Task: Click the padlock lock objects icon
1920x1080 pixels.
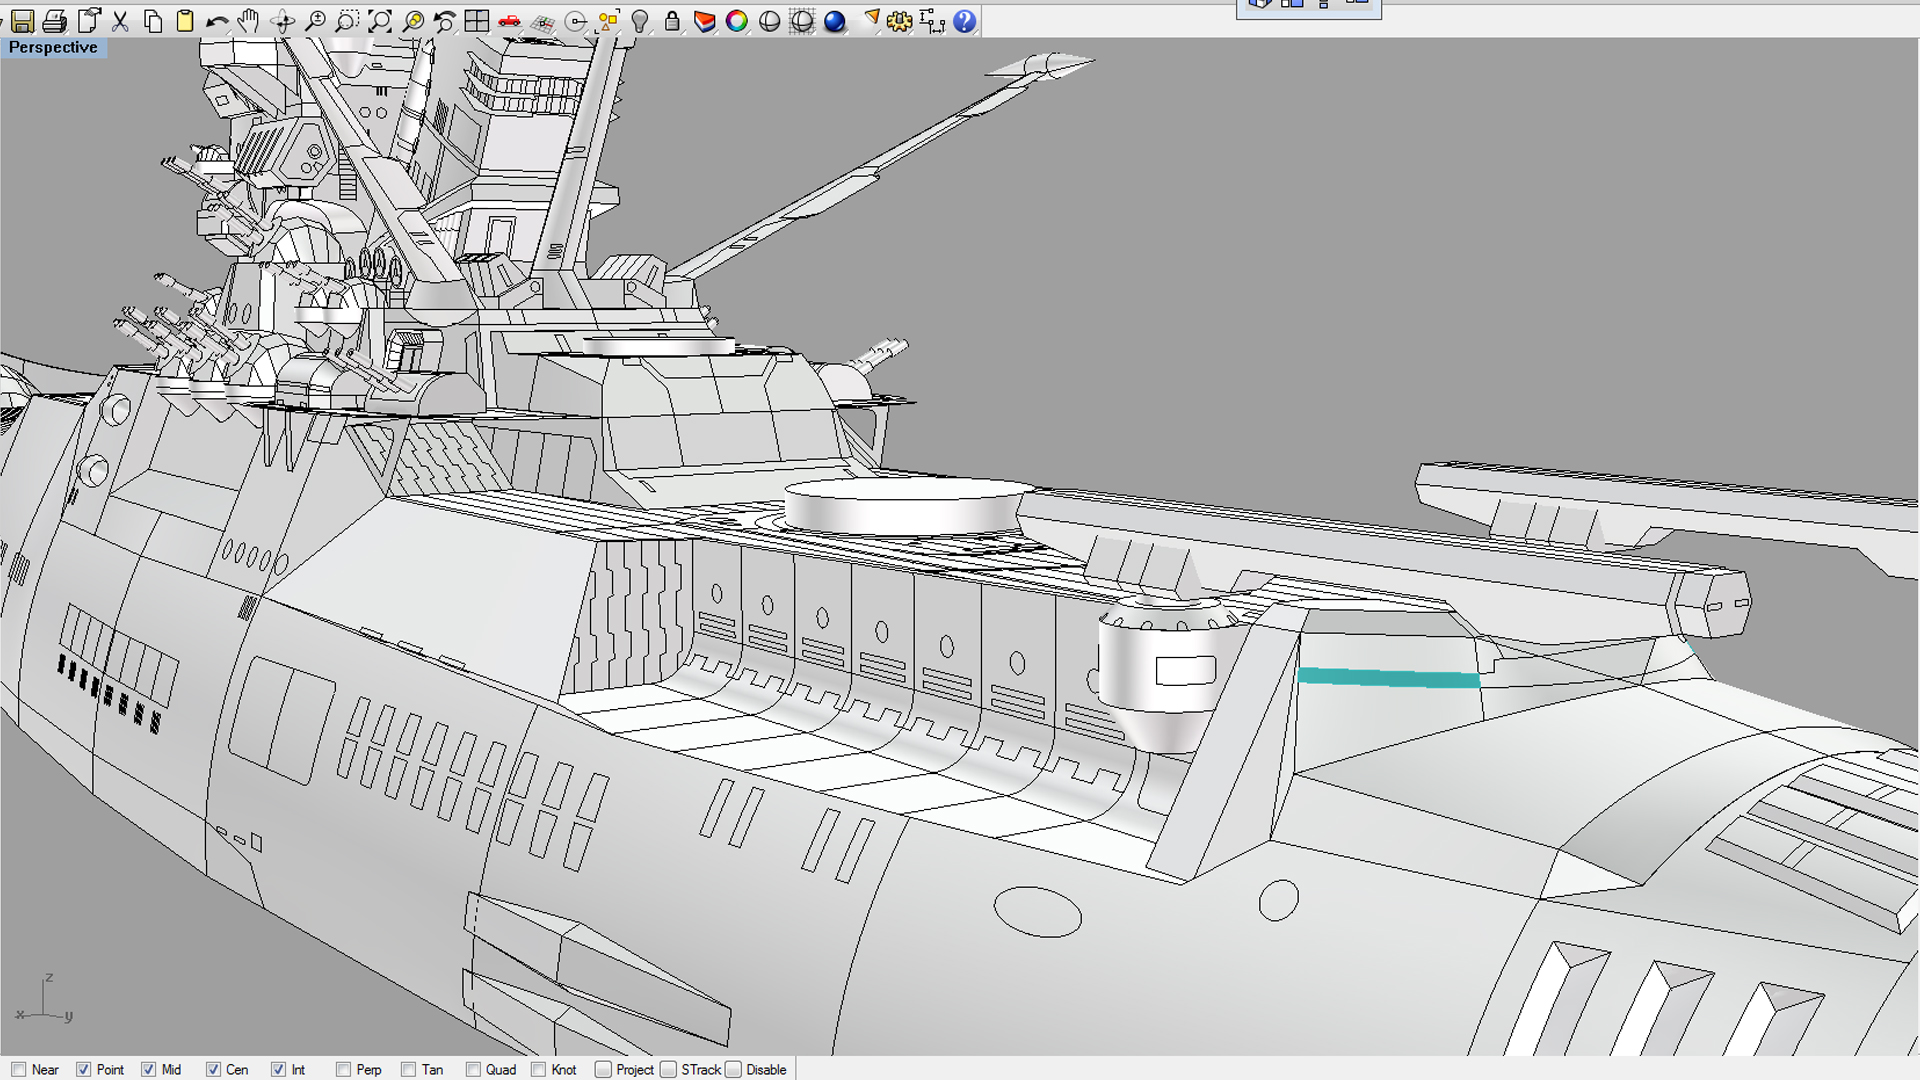Action: (672, 21)
